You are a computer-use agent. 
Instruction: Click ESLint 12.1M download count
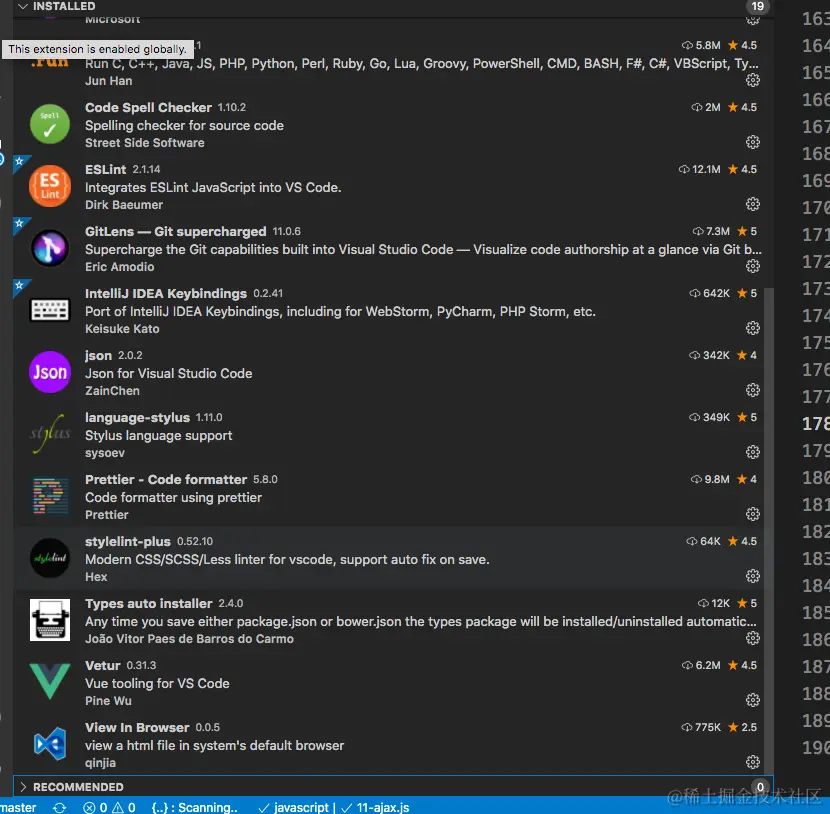click(700, 169)
